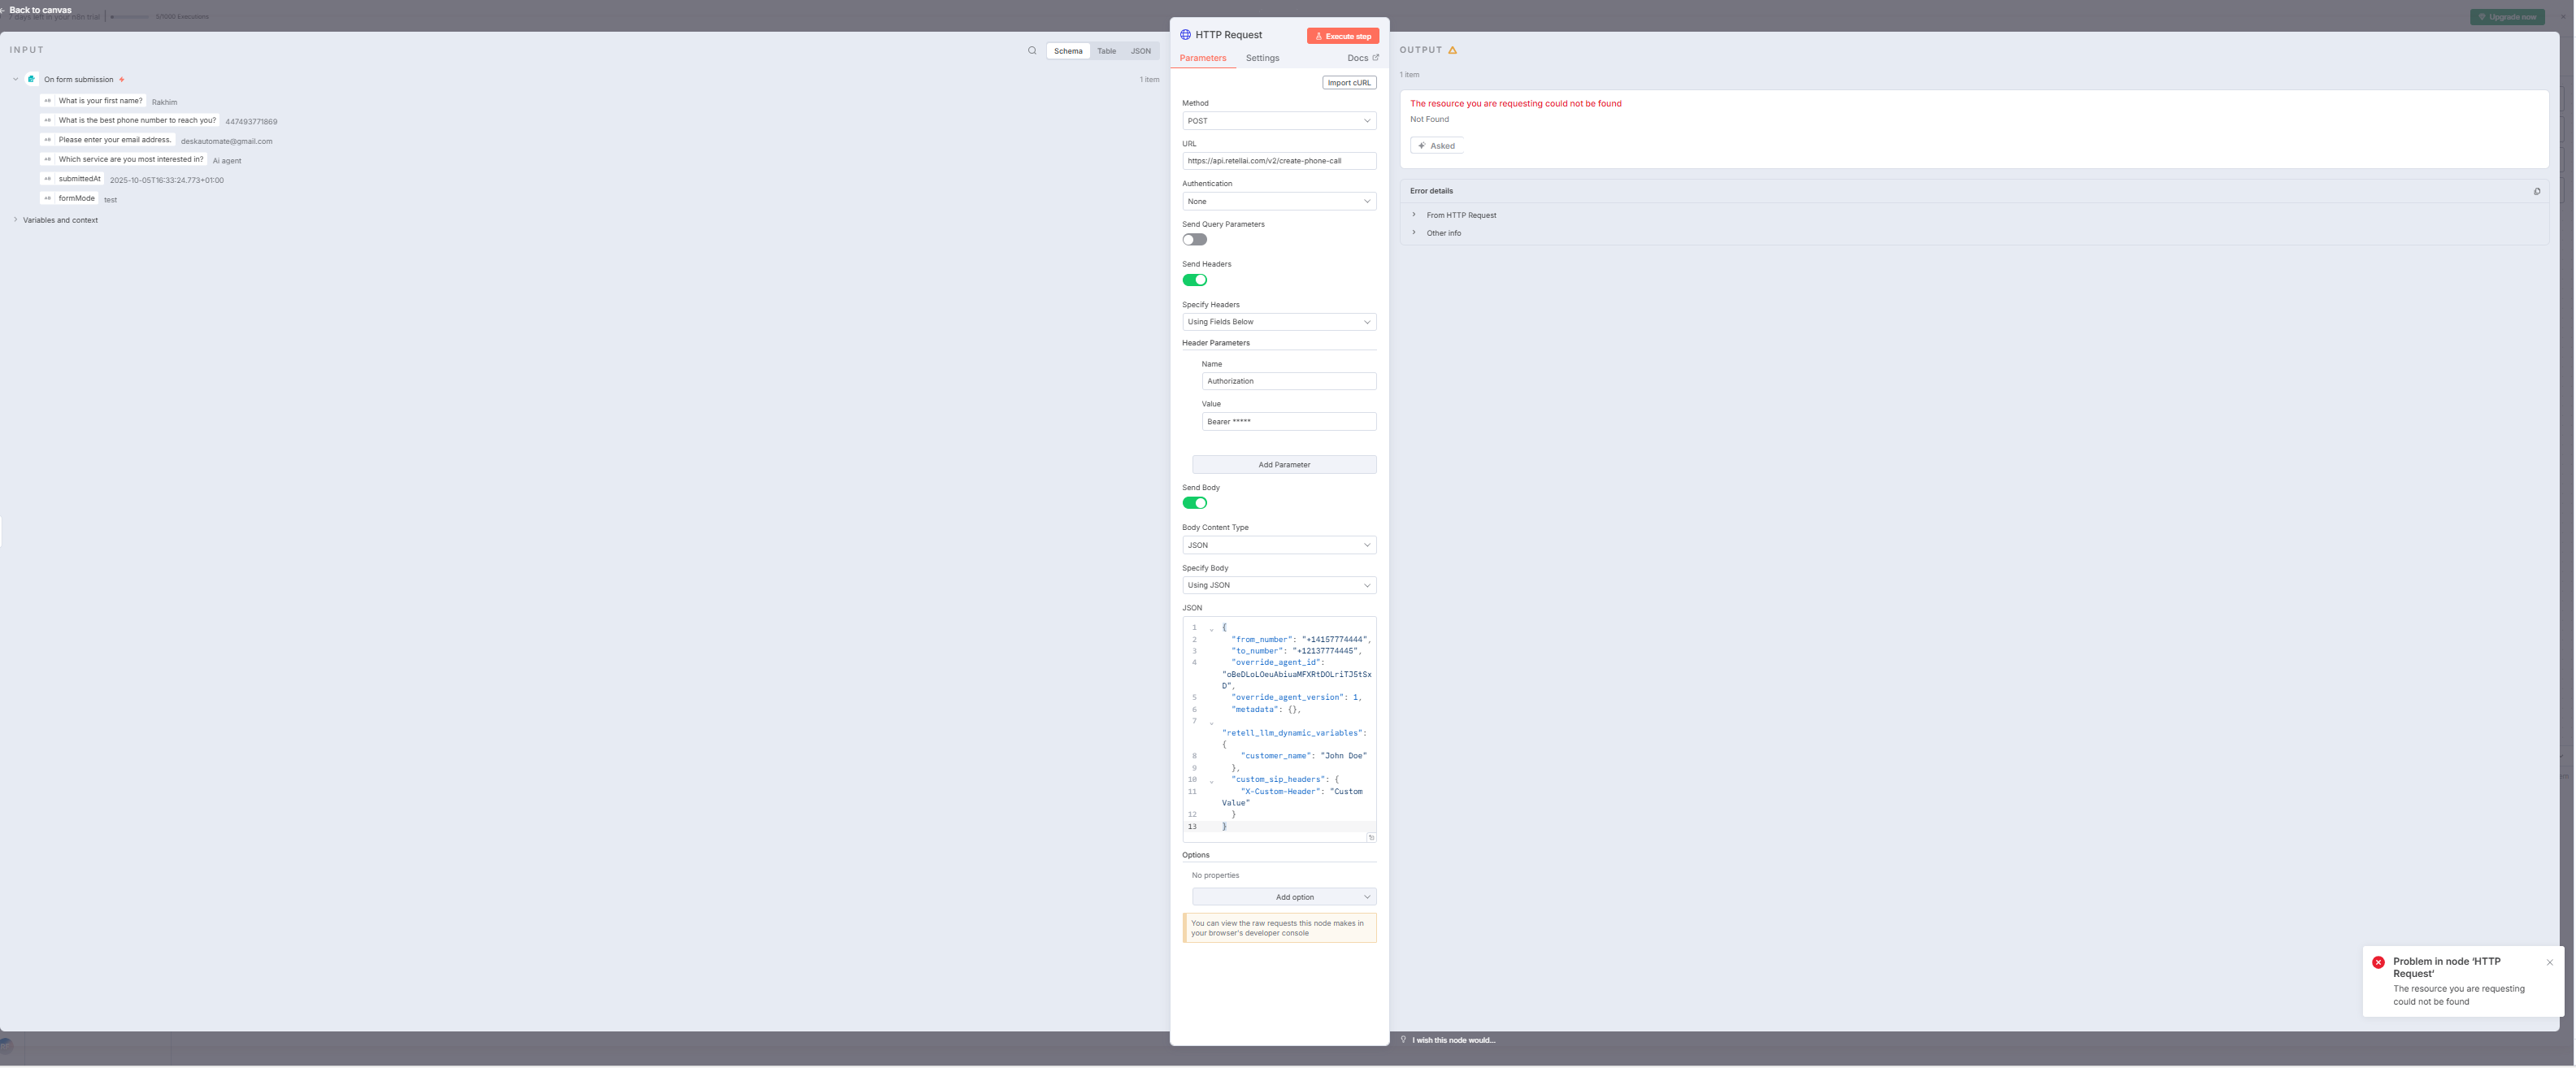Click the URL input field
This screenshot has width=2576, height=1068.
1278,161
